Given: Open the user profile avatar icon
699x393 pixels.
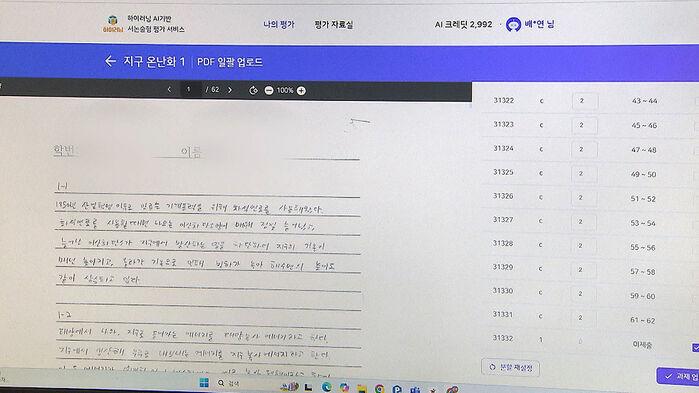Looking at the screenshot, I should 514,24.
